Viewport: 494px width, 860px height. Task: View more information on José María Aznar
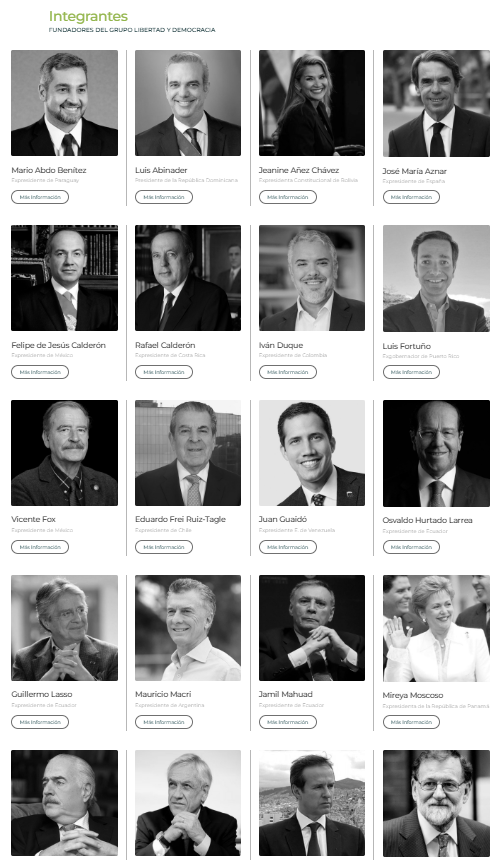[411, 197]
